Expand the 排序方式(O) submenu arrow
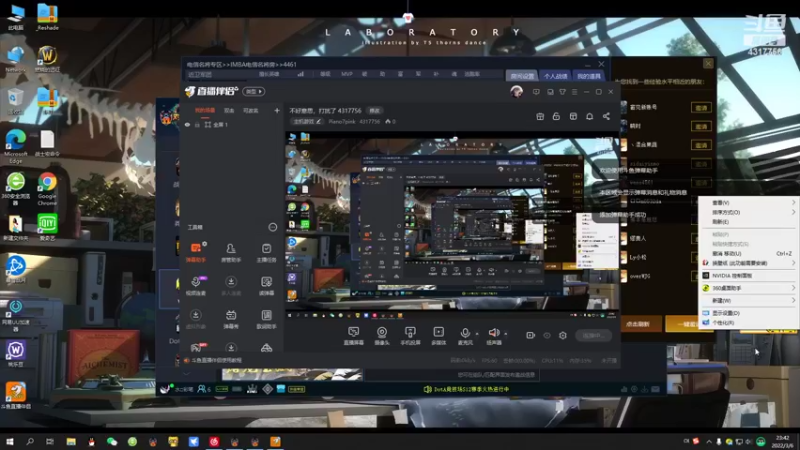Viewport: 800px width, 450px height. (793, 212)
